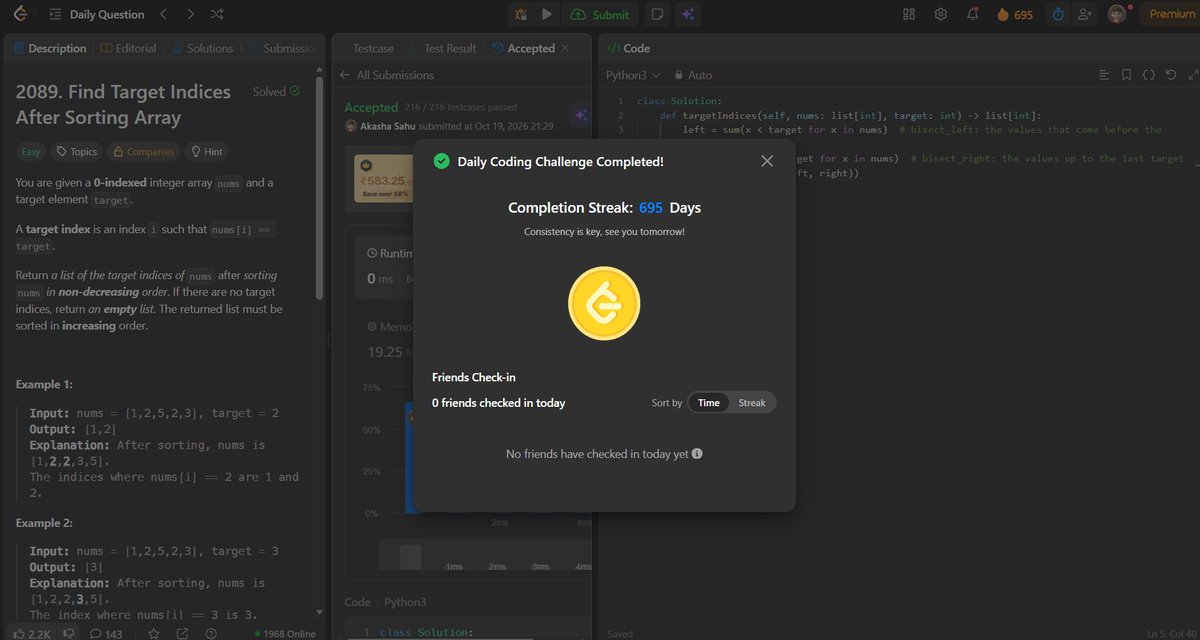Switch to the Solutions tab

point(203,48)
